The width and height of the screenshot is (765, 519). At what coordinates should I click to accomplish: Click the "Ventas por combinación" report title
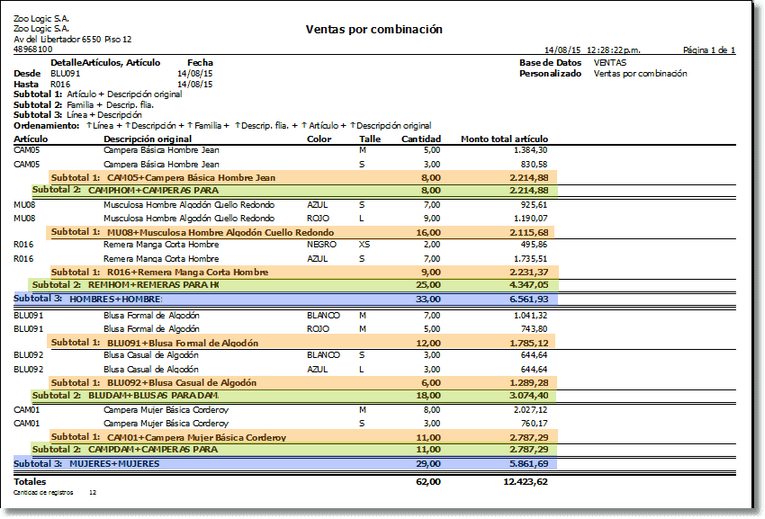pyautogui.click(x=374, y=31)
